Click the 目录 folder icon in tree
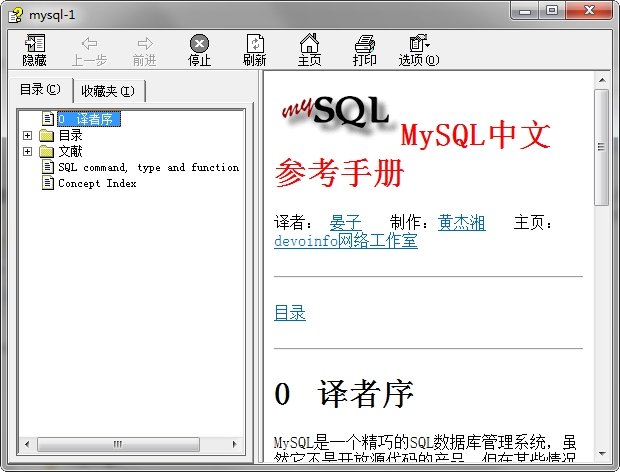Image resolution: width=620 pixels, height=472 pixels. click(x=47, y=136)
